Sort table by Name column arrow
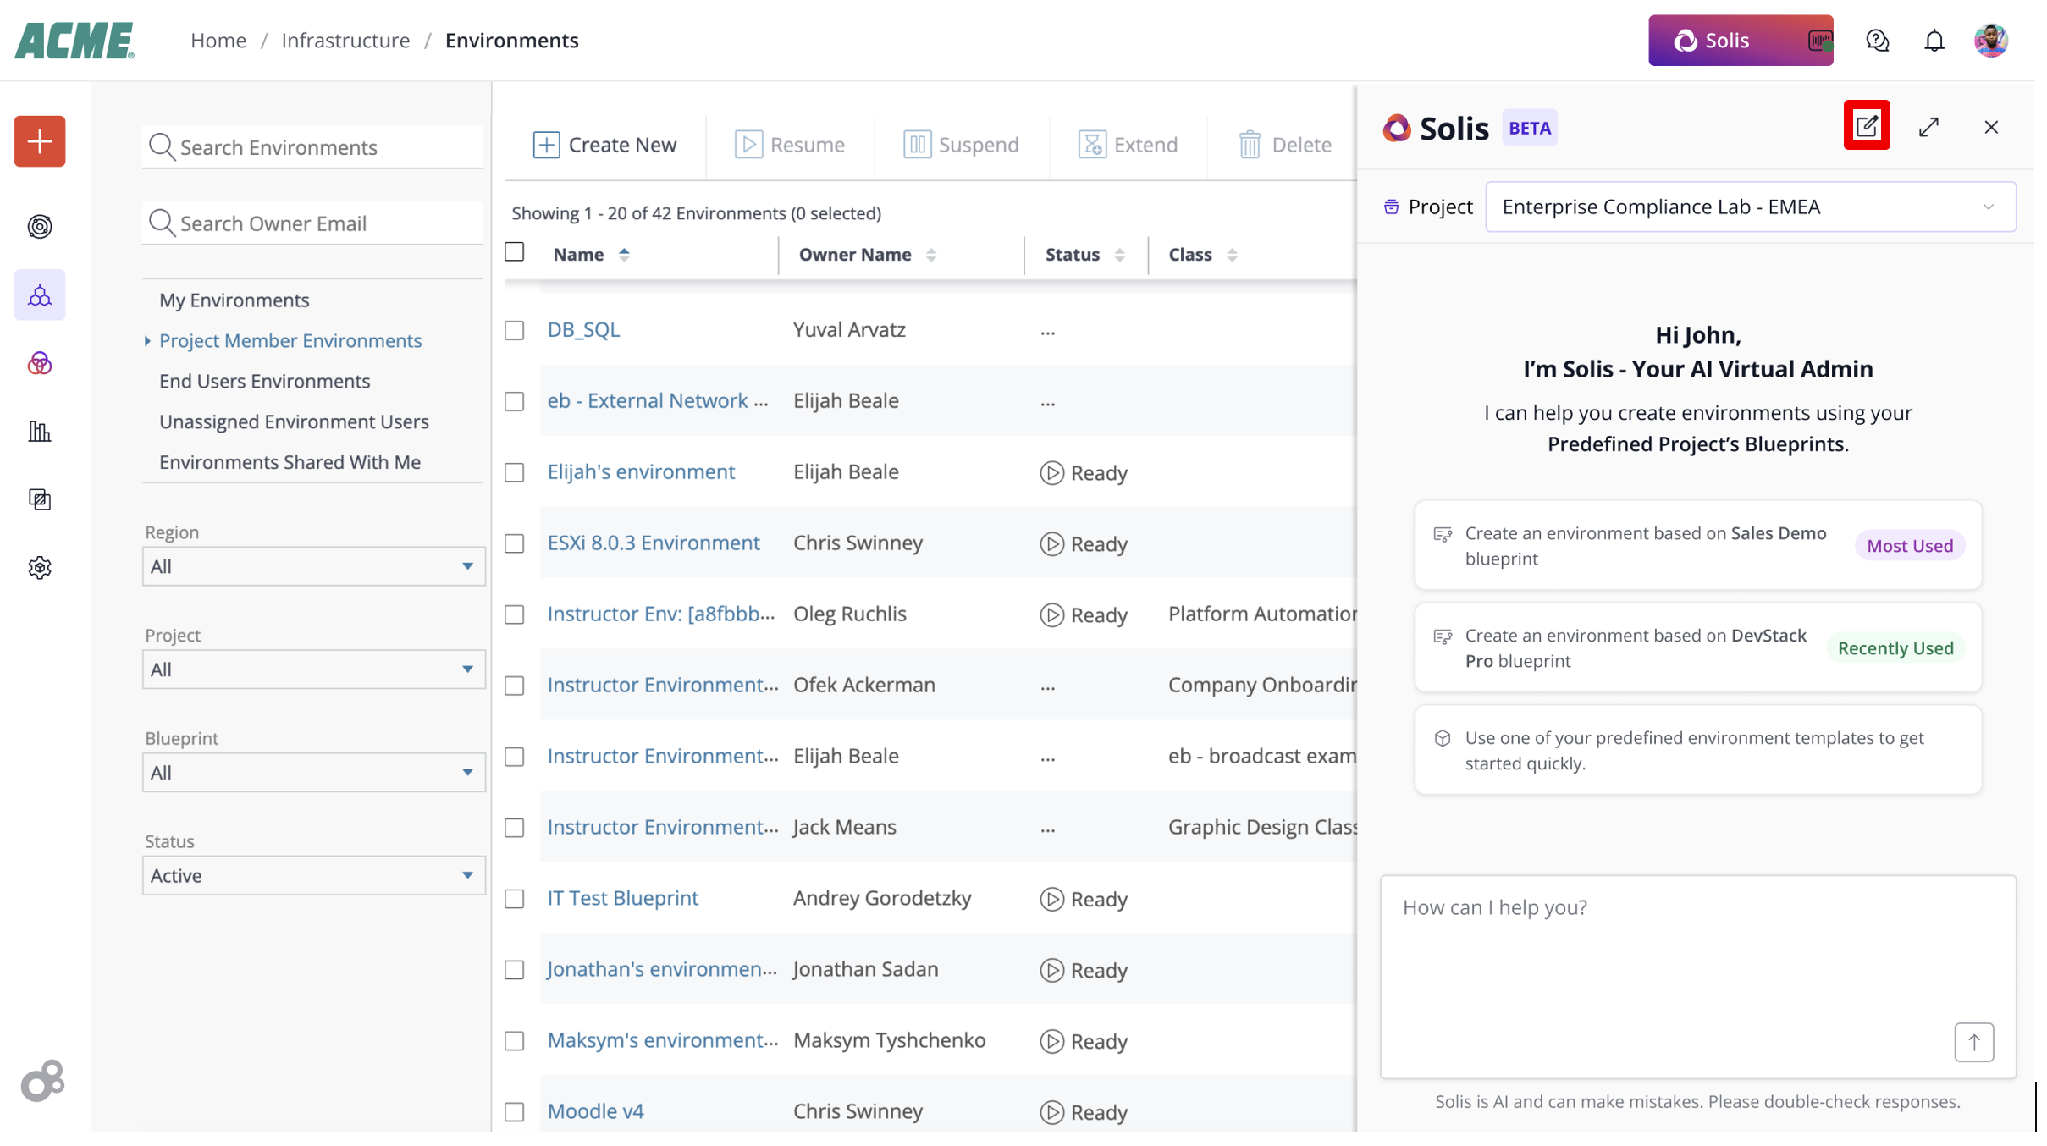 tap(624, 255)
